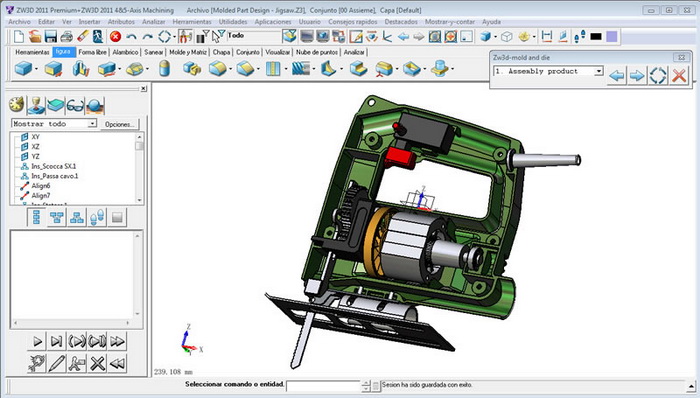Expand the Todo selection filter dropdown
The image size is (700, 398).
click(x=254, y=36)
